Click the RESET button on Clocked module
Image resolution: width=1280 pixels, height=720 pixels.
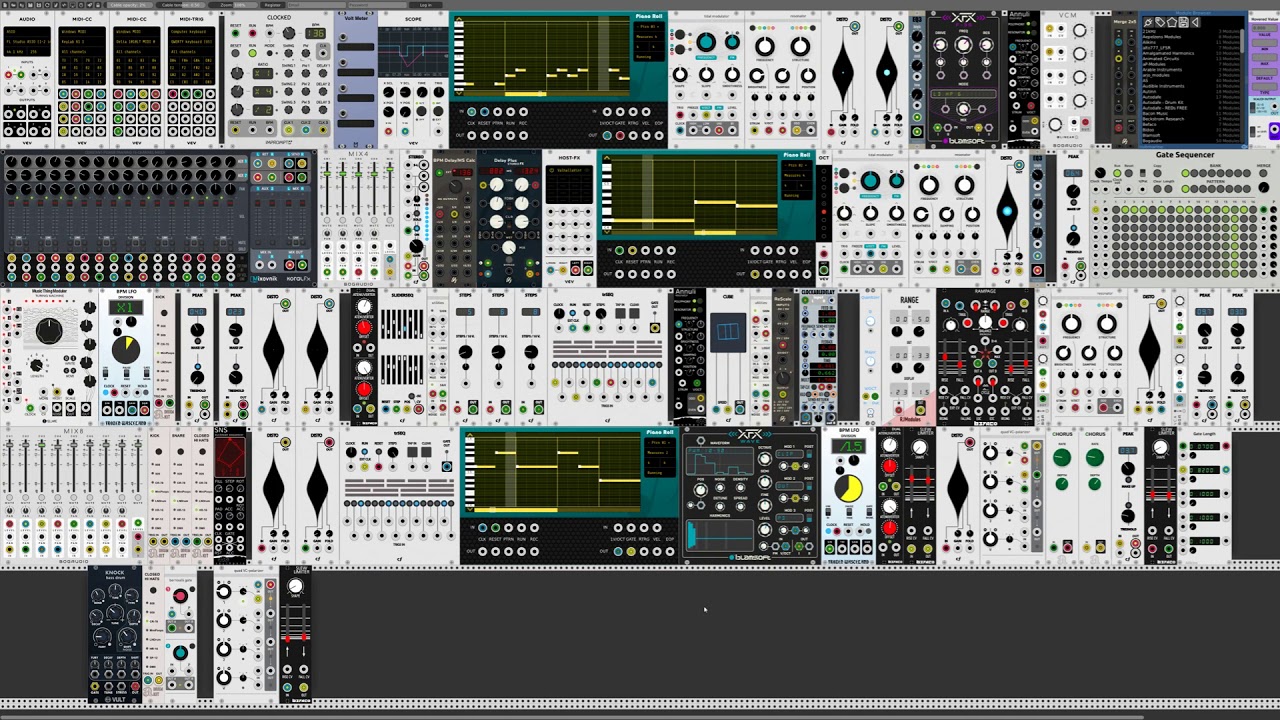point(235,53)
